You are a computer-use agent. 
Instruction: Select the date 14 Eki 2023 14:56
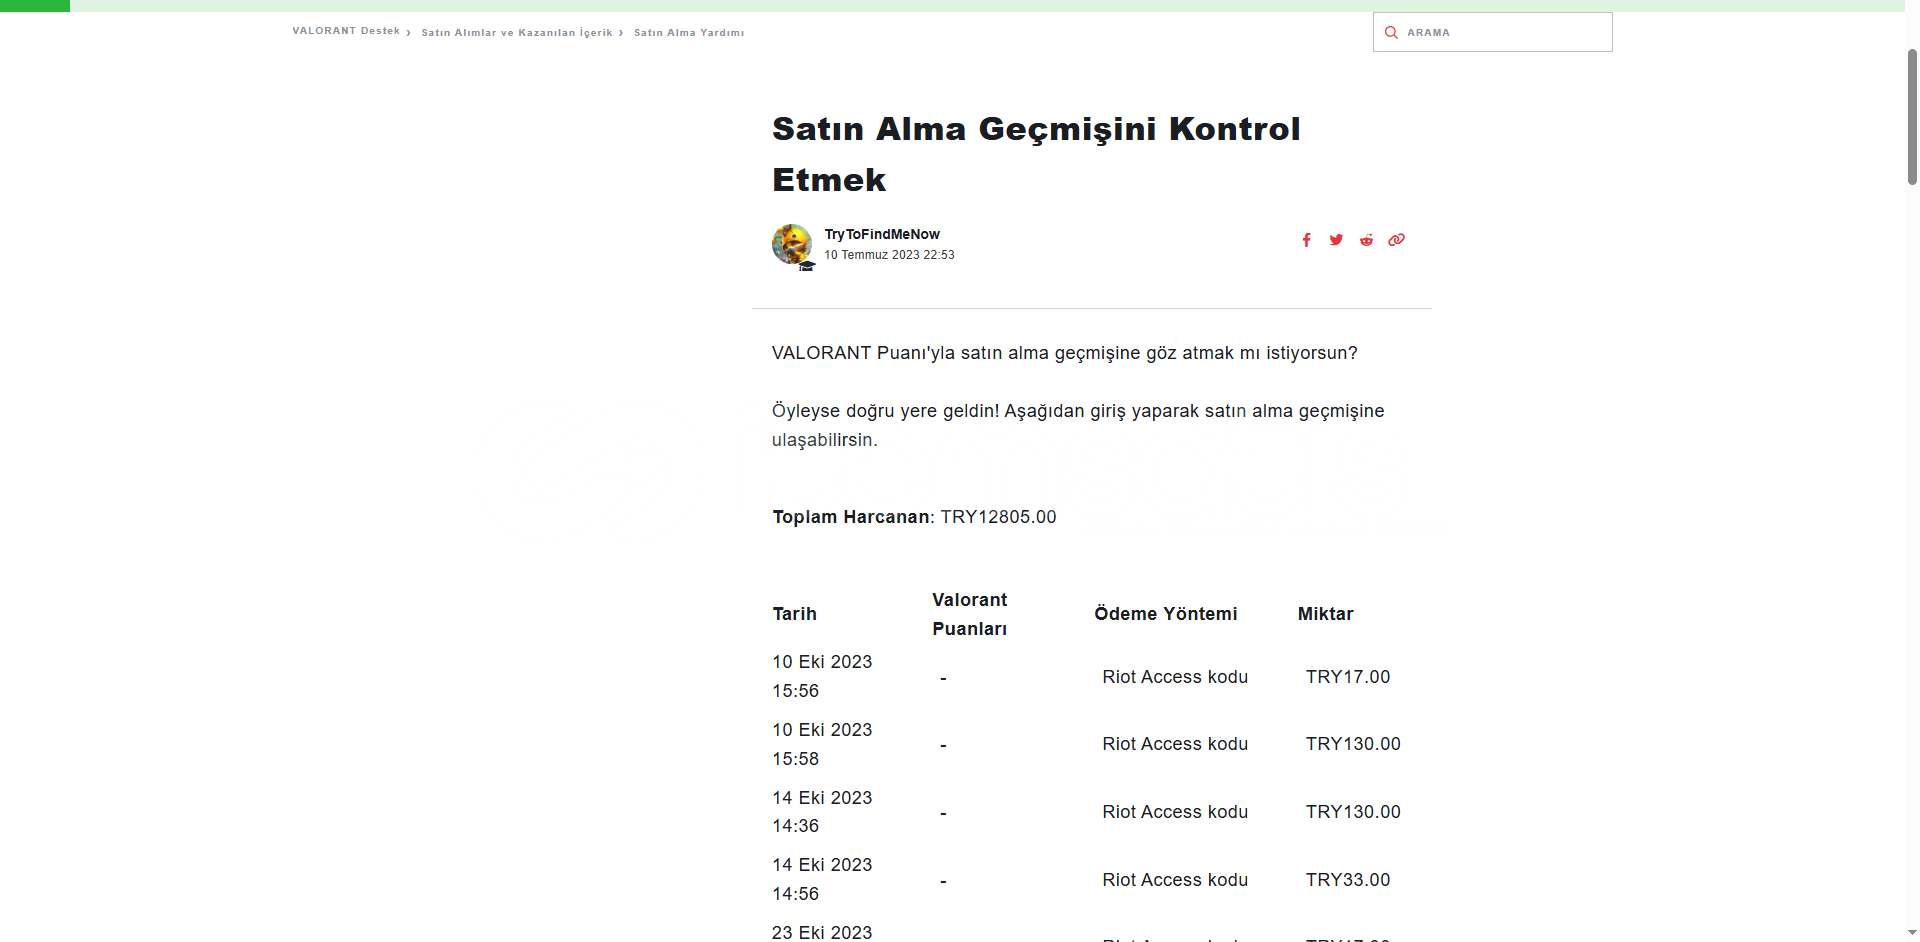point(822,879)
